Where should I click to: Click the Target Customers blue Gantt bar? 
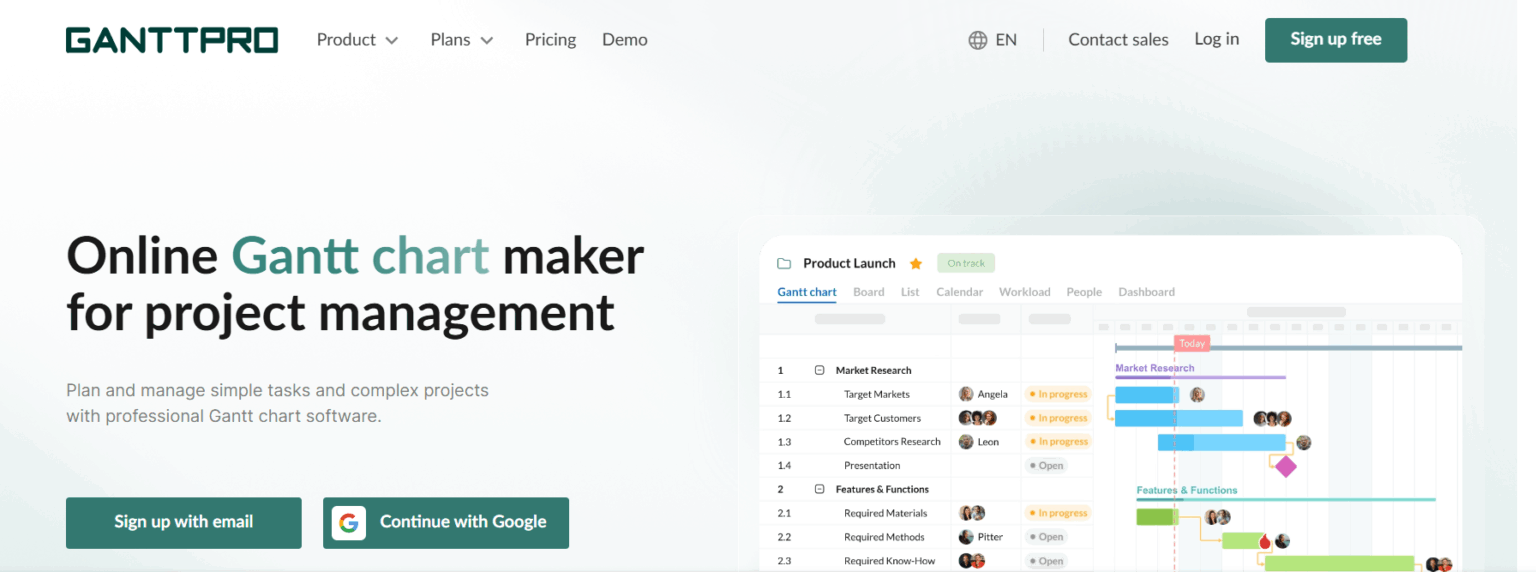[1179, 419]
